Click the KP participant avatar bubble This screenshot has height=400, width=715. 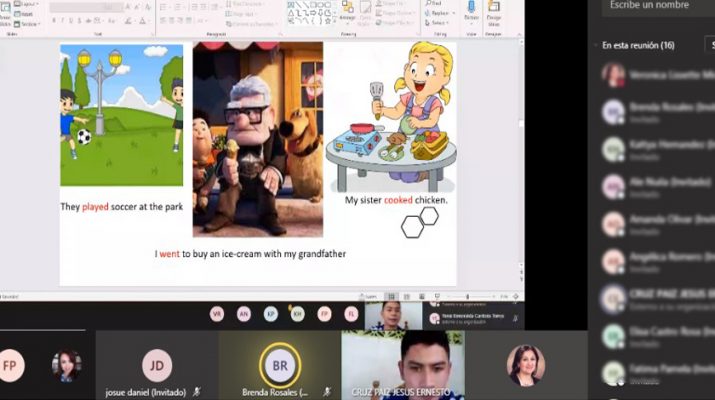270,313
